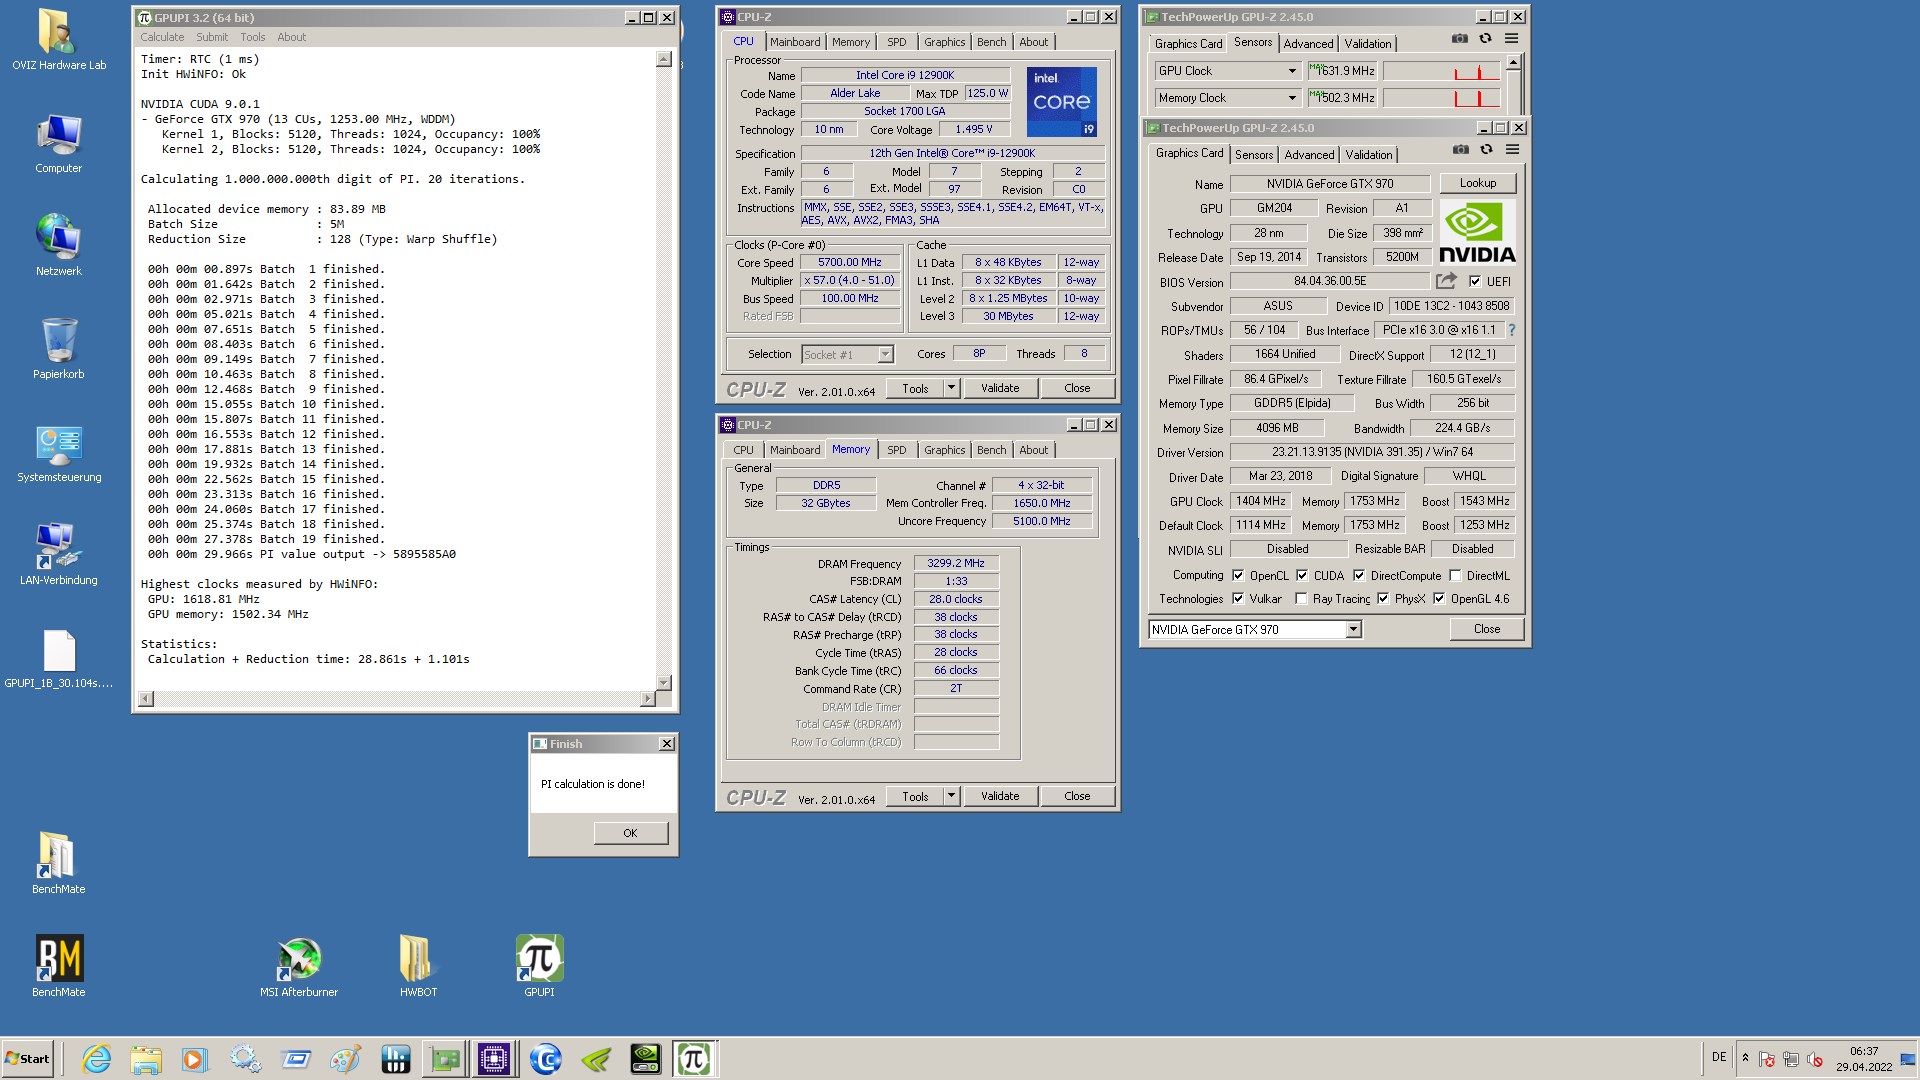The image size is (1920, 1080).
Task: Click taskbar clock showing 06:37
Action: point(1864,1052)
